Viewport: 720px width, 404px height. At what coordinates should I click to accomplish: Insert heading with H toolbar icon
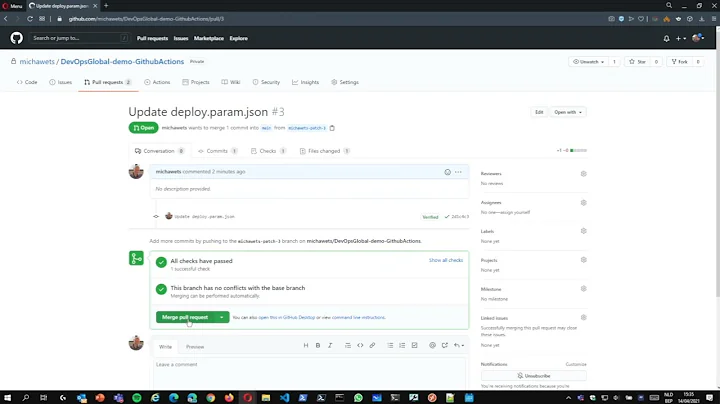[x=306, y=345]
